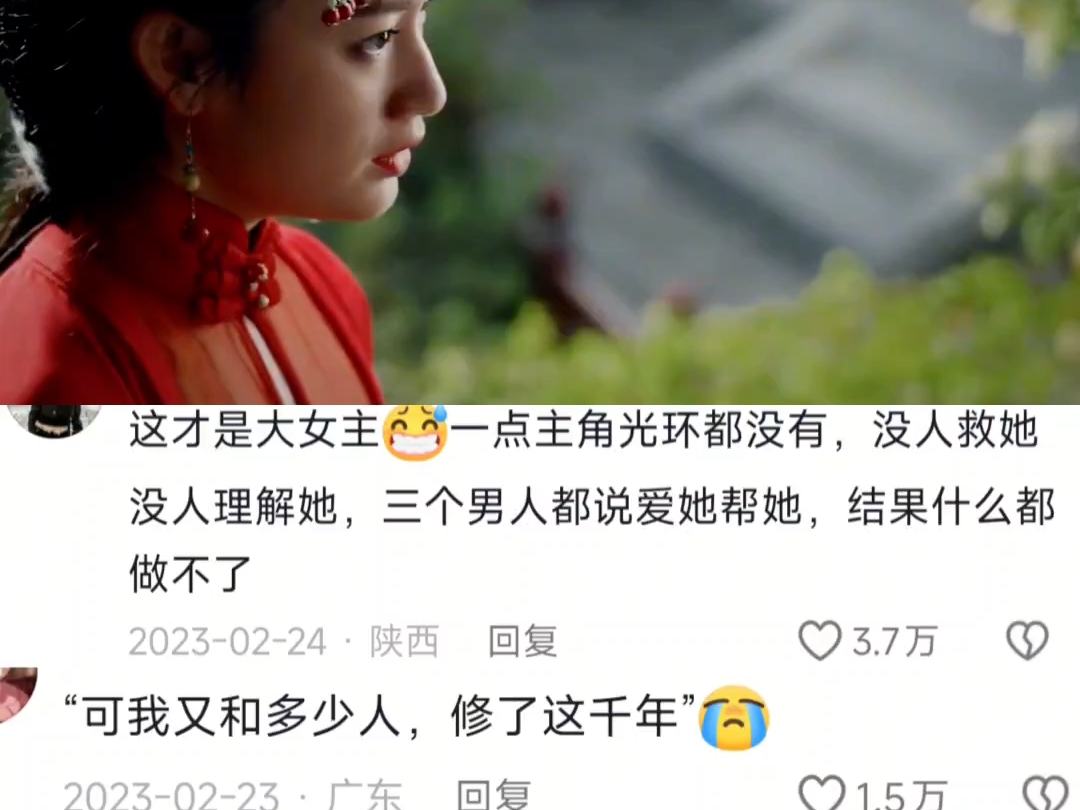Open the second commenter's avatar profile

pos(18,695)
